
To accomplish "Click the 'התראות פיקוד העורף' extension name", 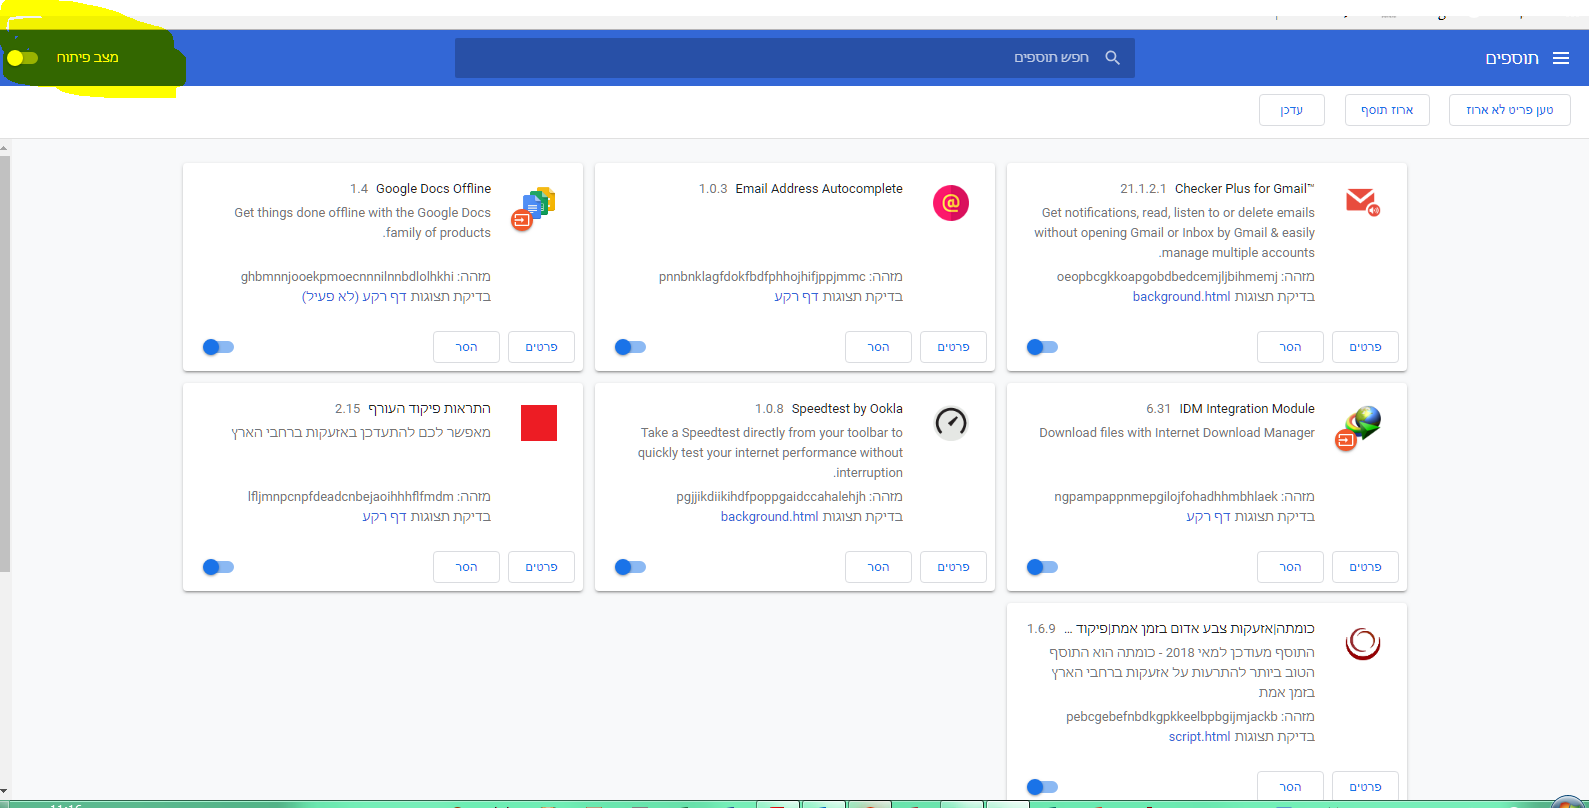I will click(429, 409).
